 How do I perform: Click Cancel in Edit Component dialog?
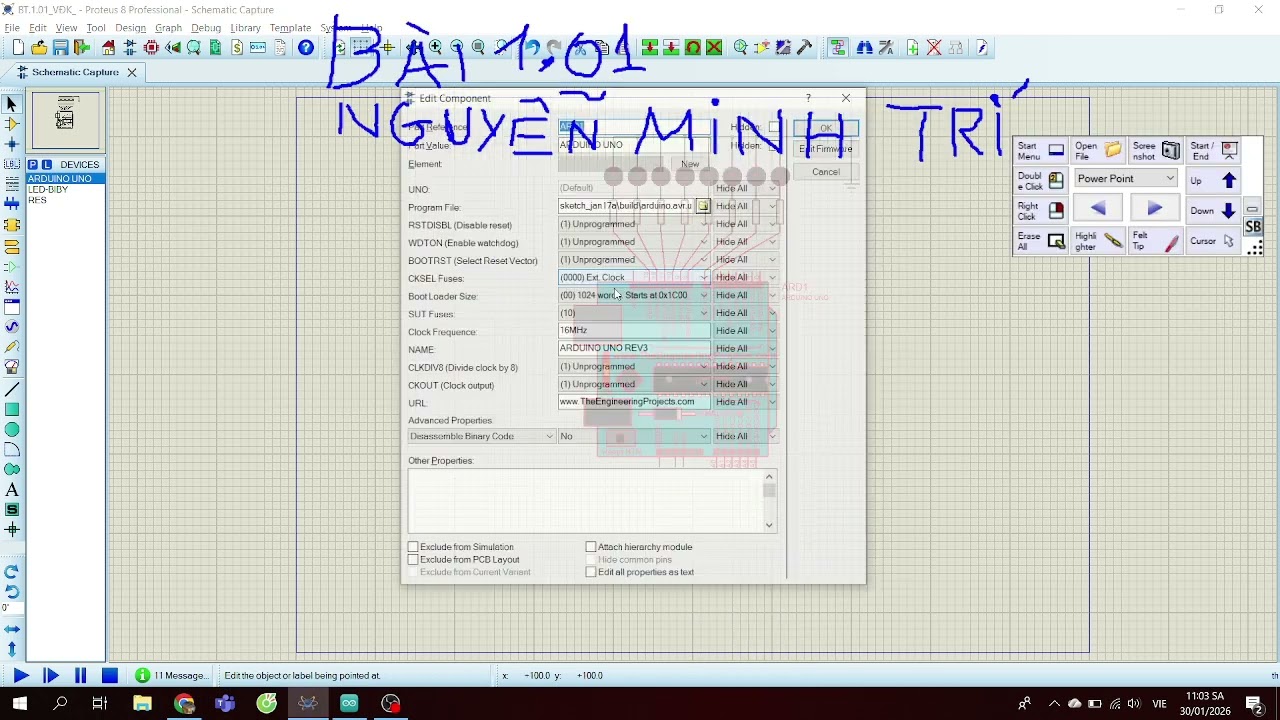826,172
